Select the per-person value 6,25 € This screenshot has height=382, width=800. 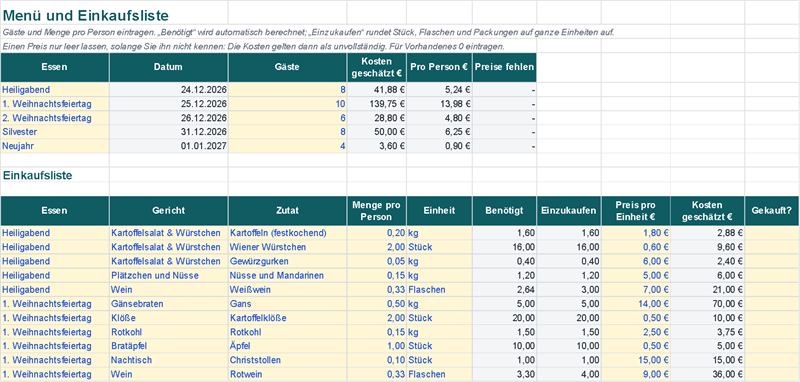point(439,132)
